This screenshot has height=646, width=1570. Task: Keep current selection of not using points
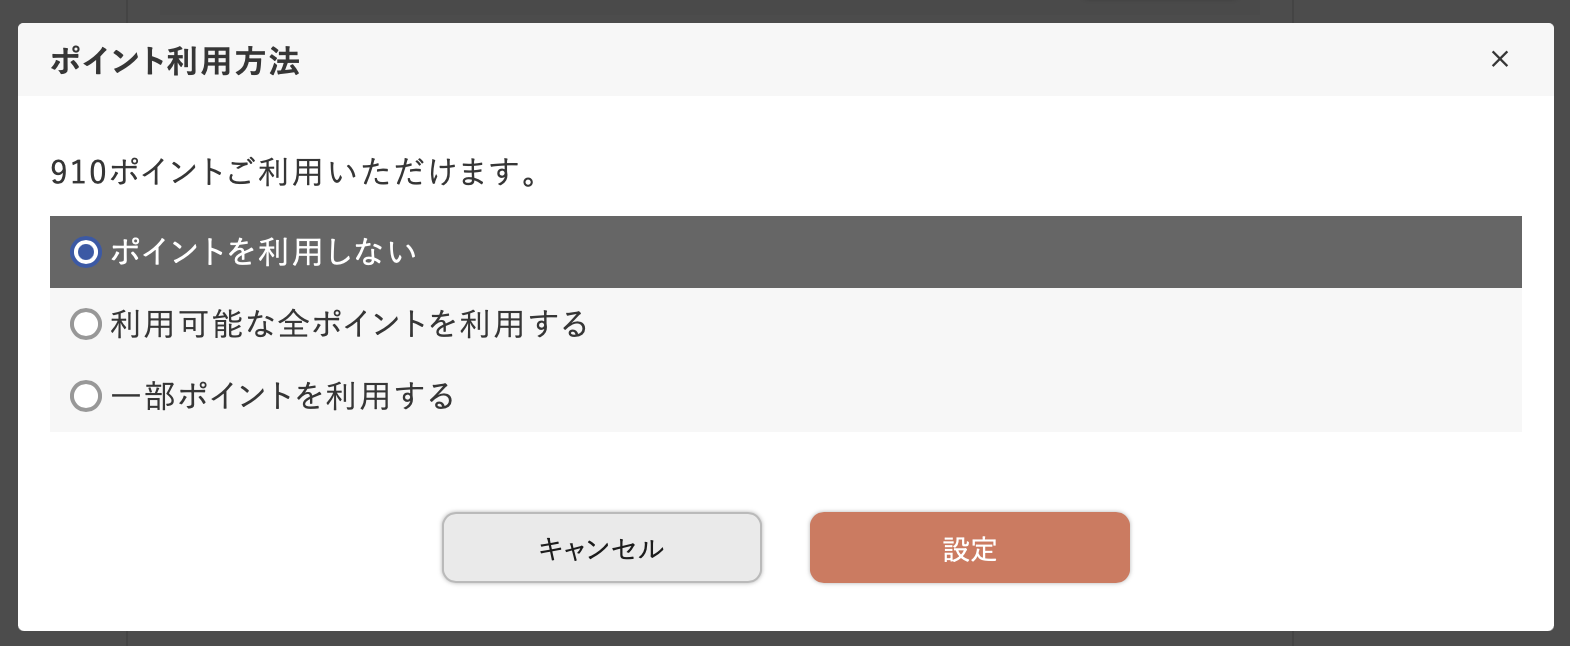85,253
